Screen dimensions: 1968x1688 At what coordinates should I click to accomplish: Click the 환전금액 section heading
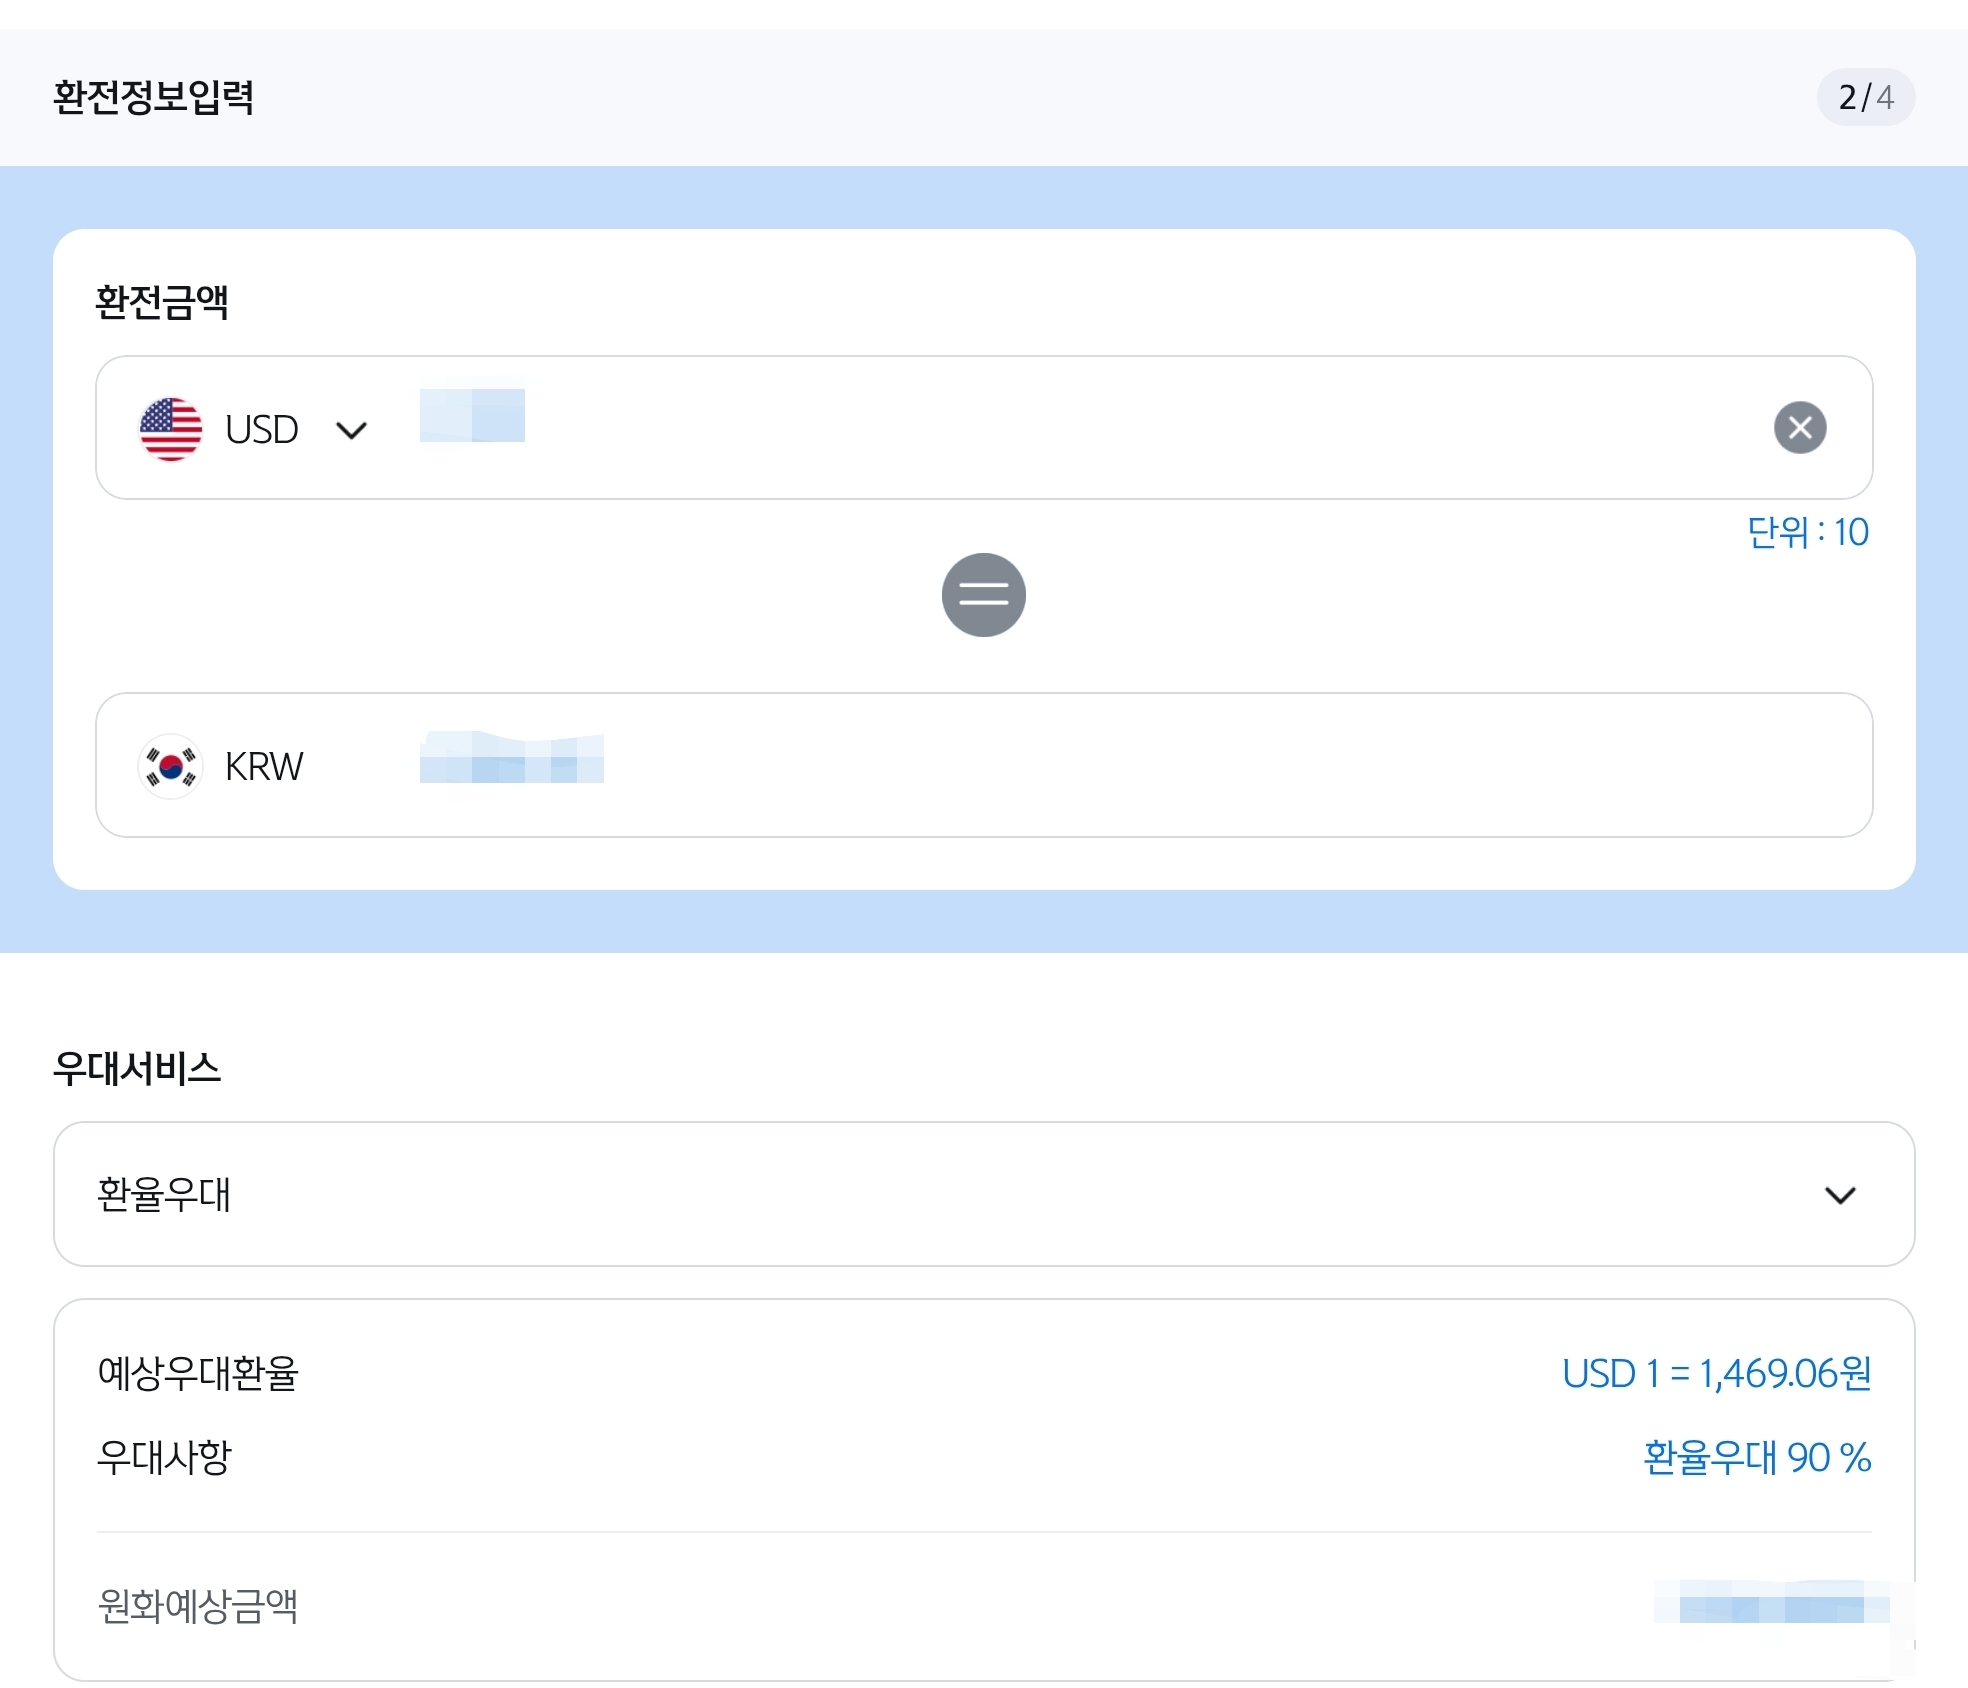(162, 302)
